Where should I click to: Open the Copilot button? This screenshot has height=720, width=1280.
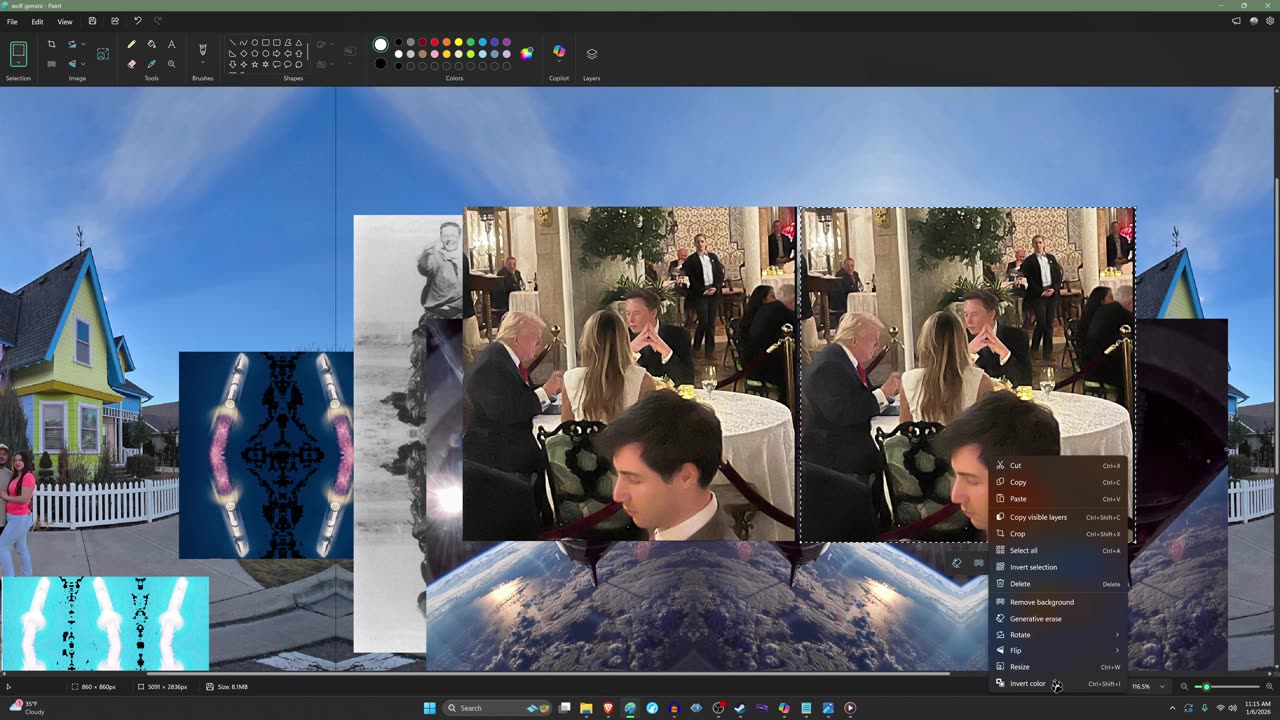click(559, 52)
